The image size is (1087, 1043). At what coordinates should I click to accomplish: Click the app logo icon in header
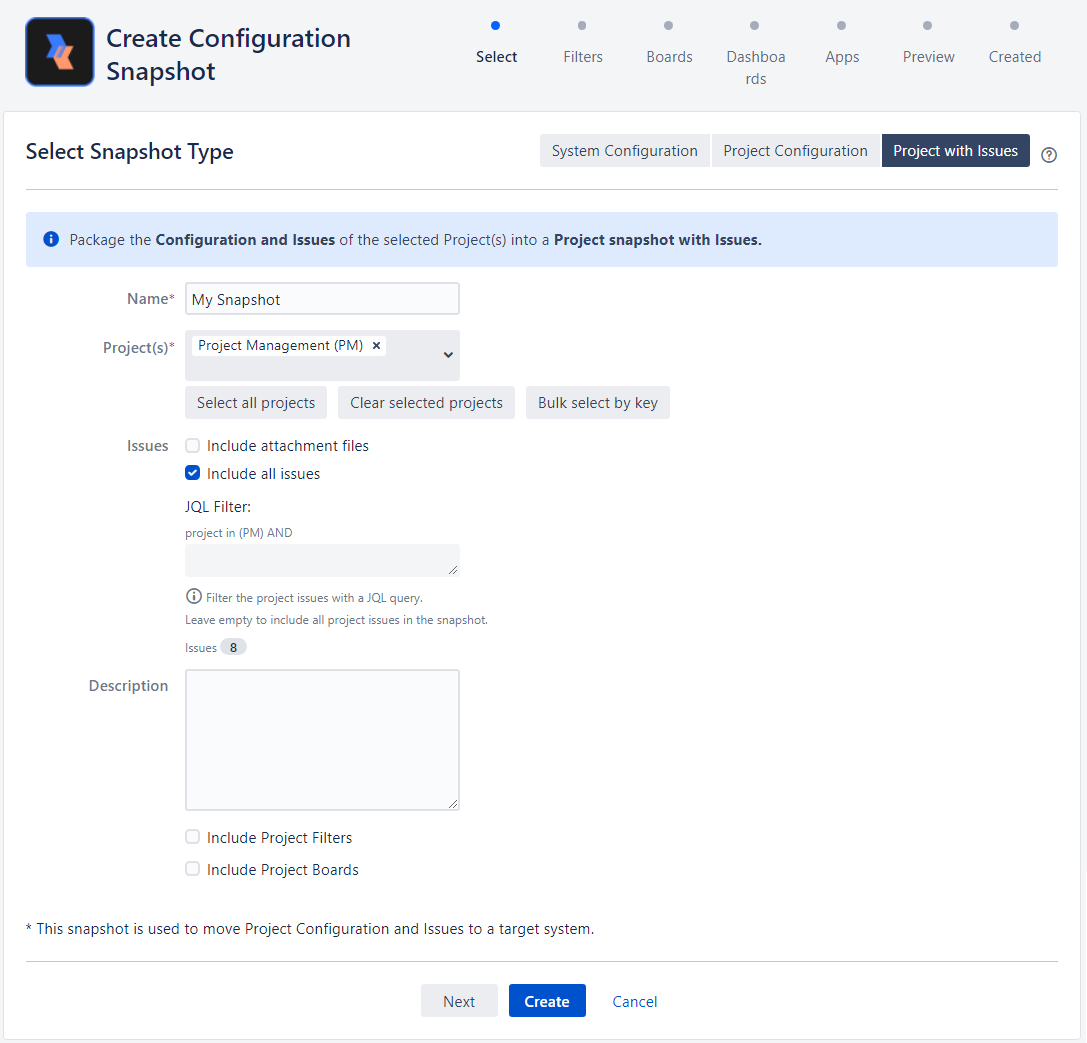pos(60,52)
